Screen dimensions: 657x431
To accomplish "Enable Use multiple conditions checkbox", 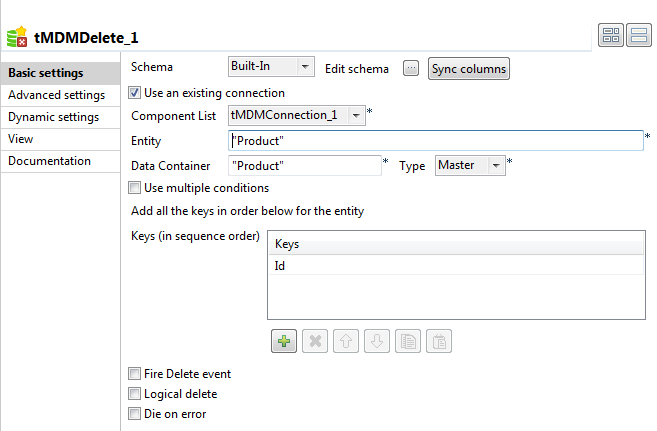I will pos(135,188).
